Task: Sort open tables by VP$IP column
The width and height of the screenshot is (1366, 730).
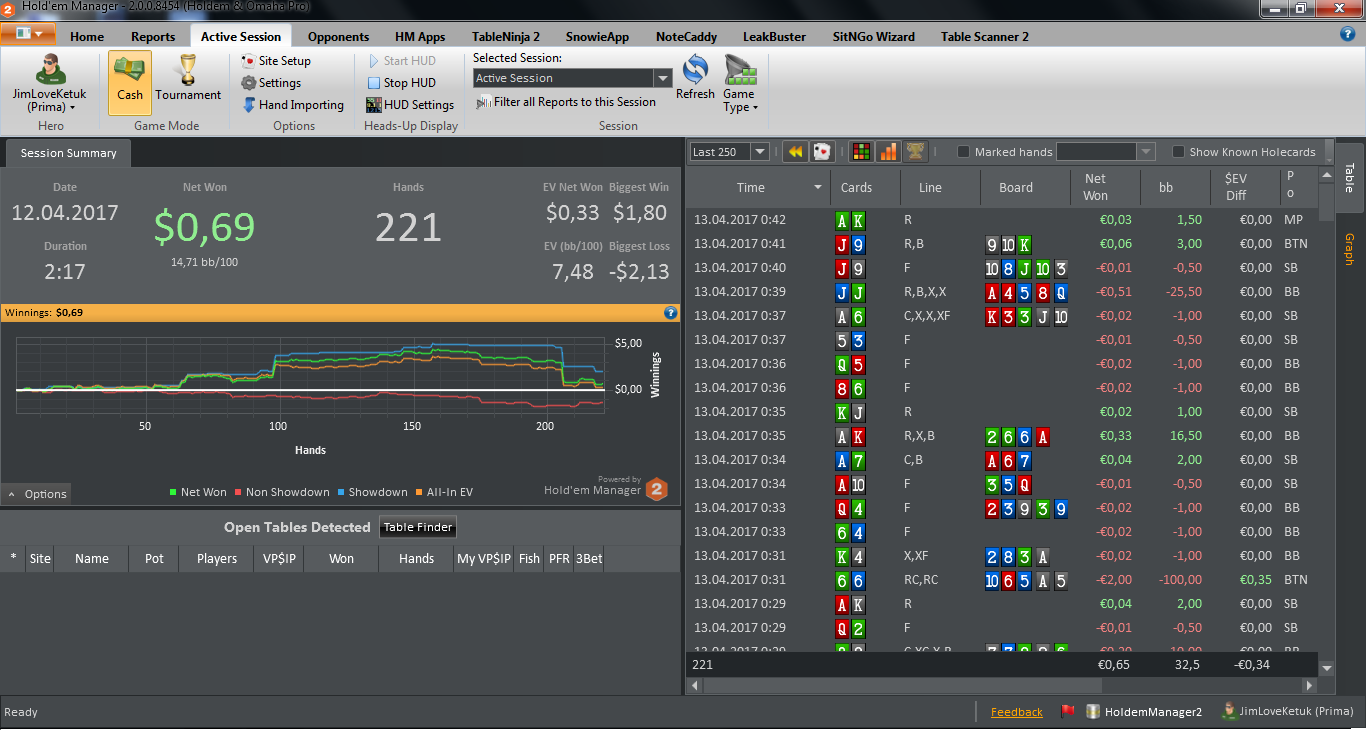Action: [278, 559]
